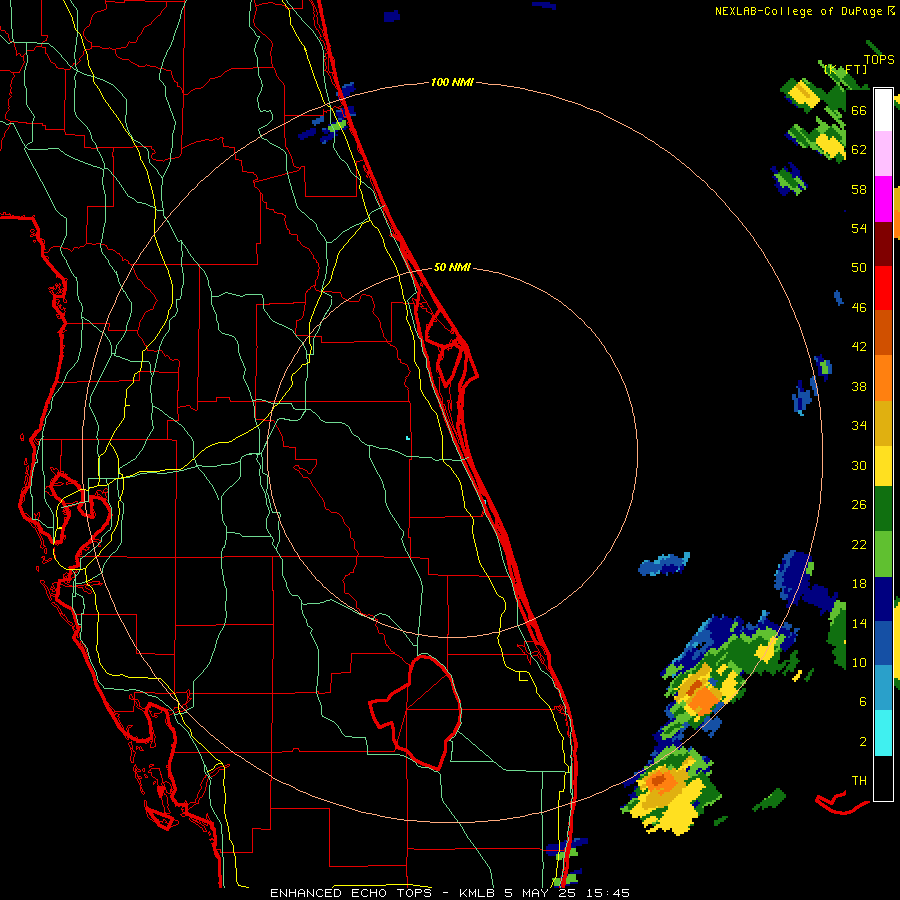Click the 50 value on the legend
The image size is (900, 900).
click(859, 268)
